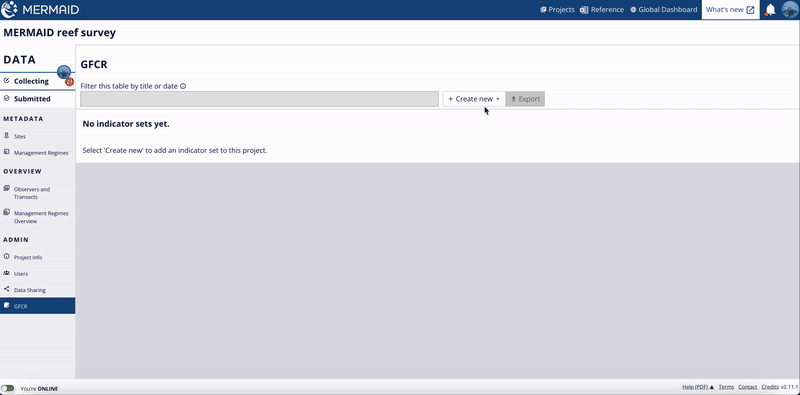Click the Export button

tap(526, 99)
